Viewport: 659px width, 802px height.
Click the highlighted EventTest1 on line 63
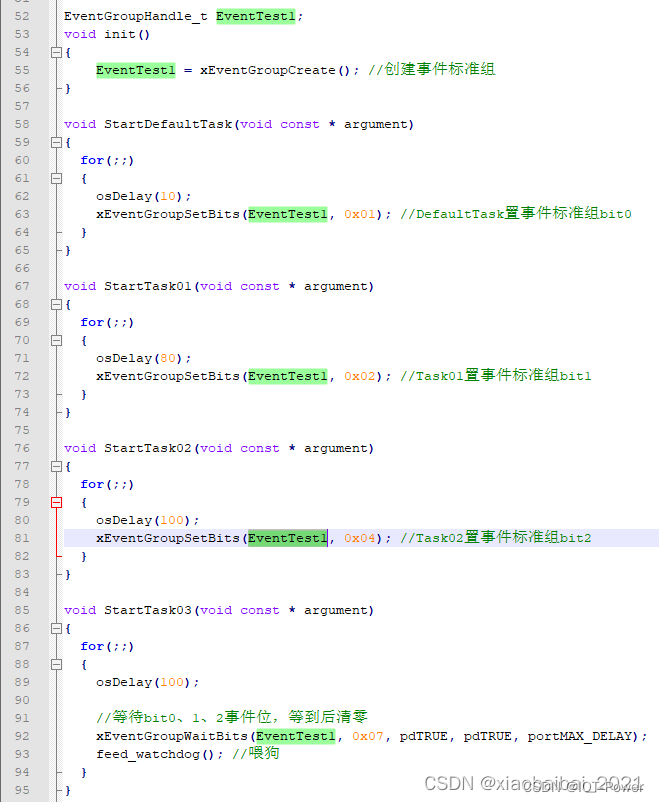point(288,214)
